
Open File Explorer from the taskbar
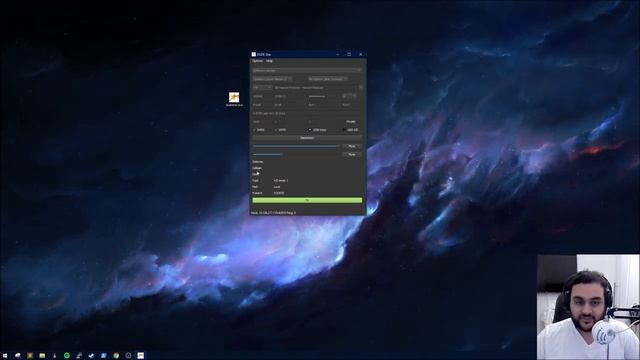[x=42, y=356]
